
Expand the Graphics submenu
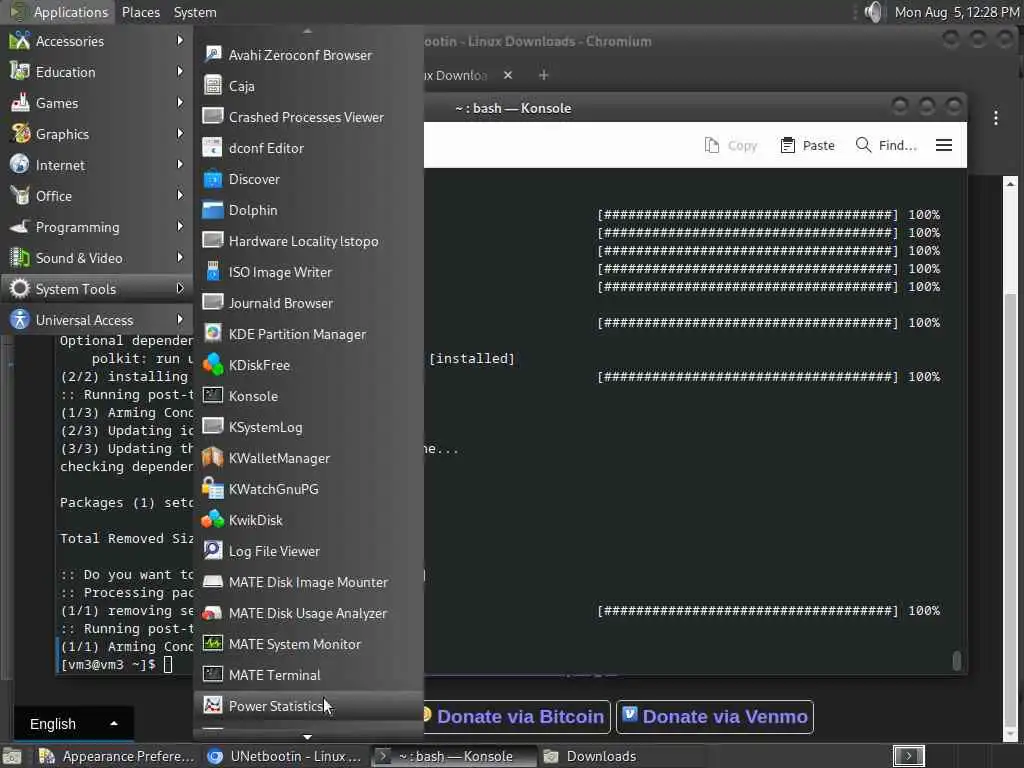tap(97, 134)
